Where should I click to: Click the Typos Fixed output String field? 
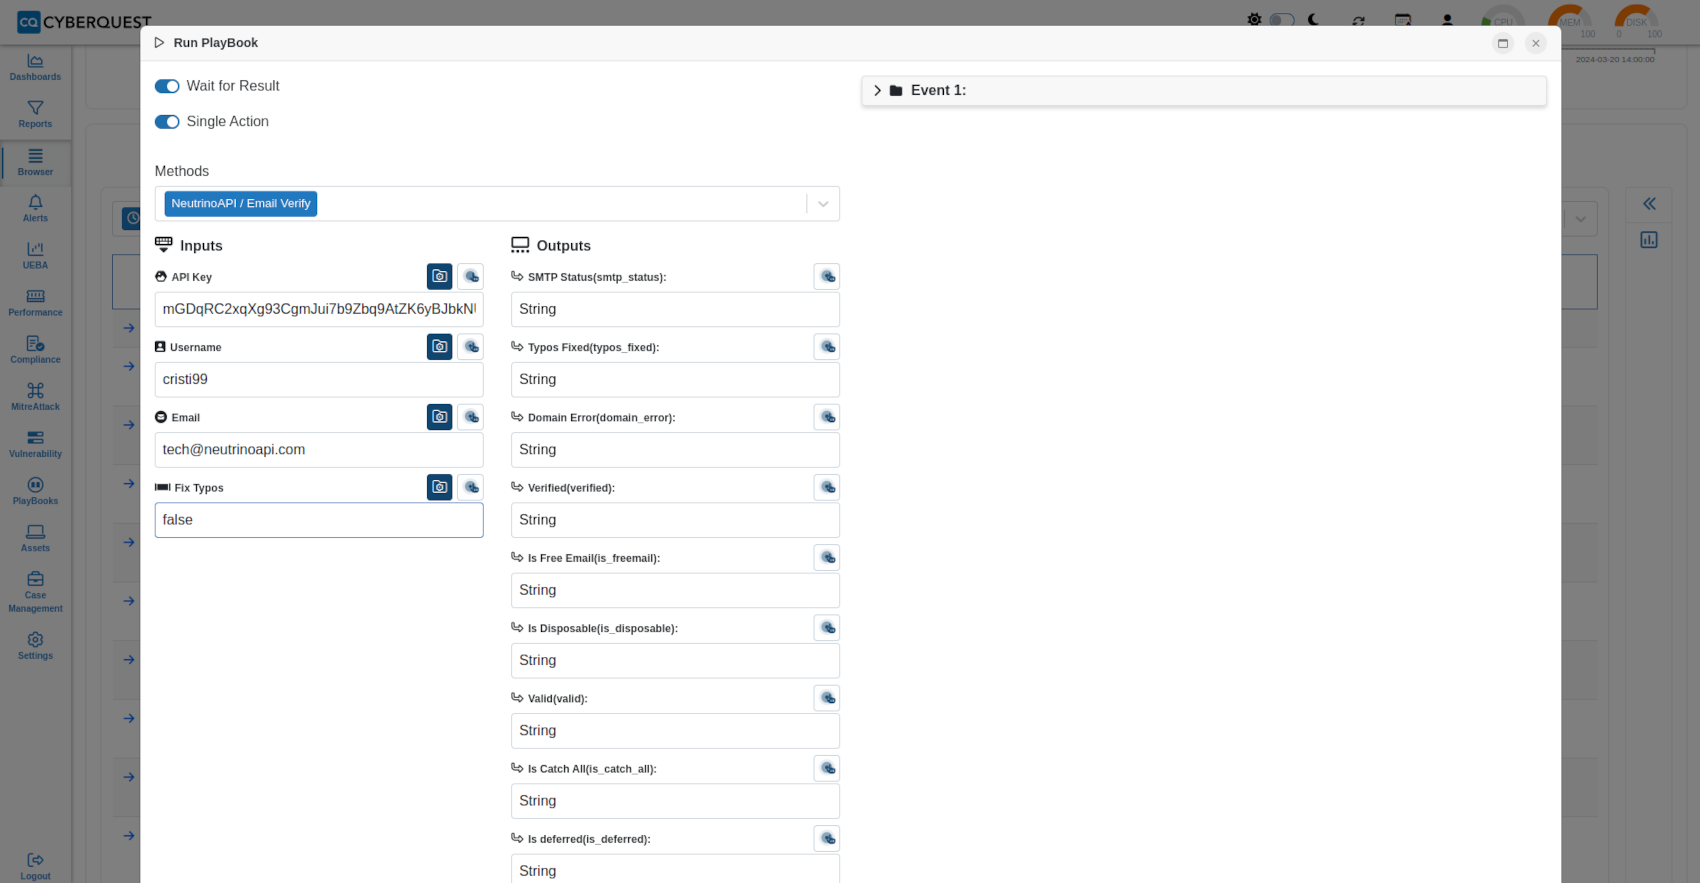(675, 380)
